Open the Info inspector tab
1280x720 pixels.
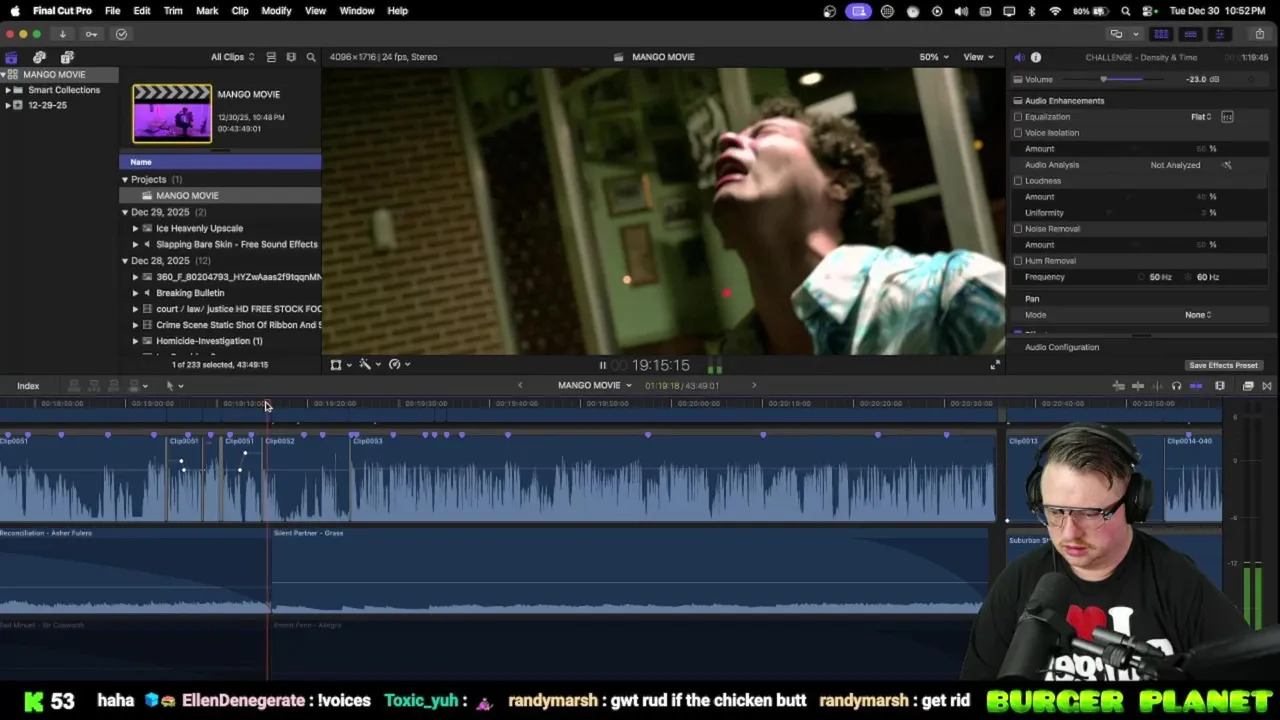coord(1036,57)
